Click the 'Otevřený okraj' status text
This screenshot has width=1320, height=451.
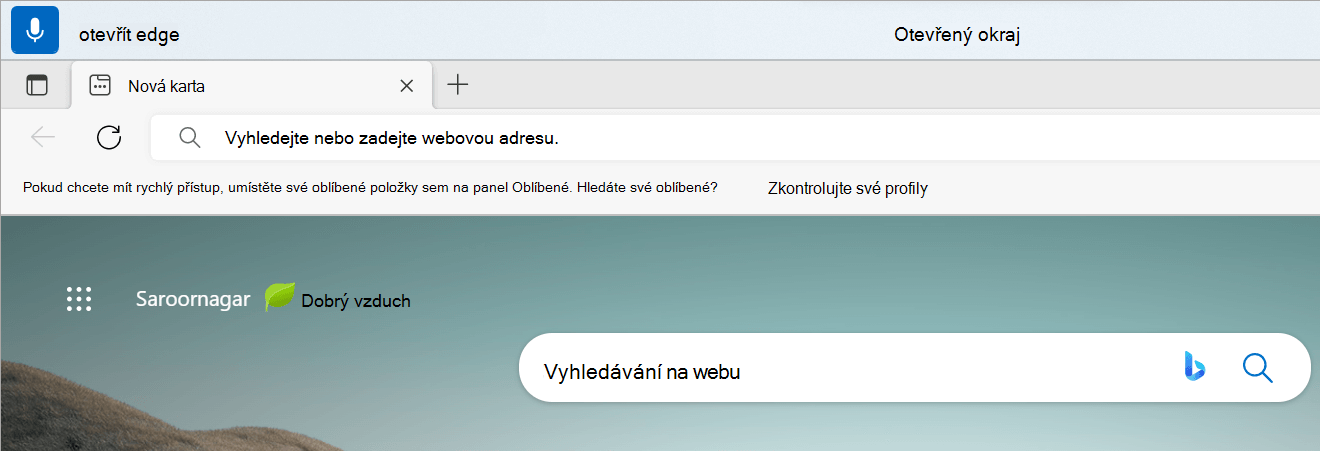956,35
